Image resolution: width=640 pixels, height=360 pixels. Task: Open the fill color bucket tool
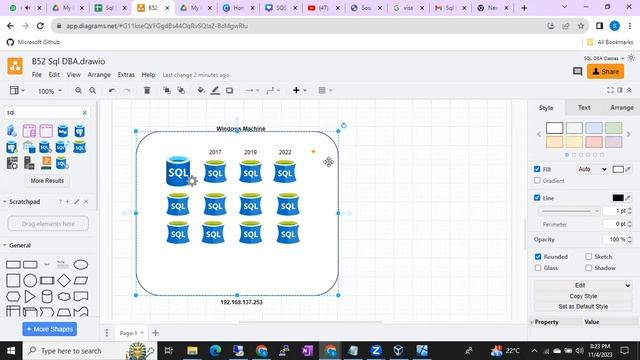tap(201, 91)
